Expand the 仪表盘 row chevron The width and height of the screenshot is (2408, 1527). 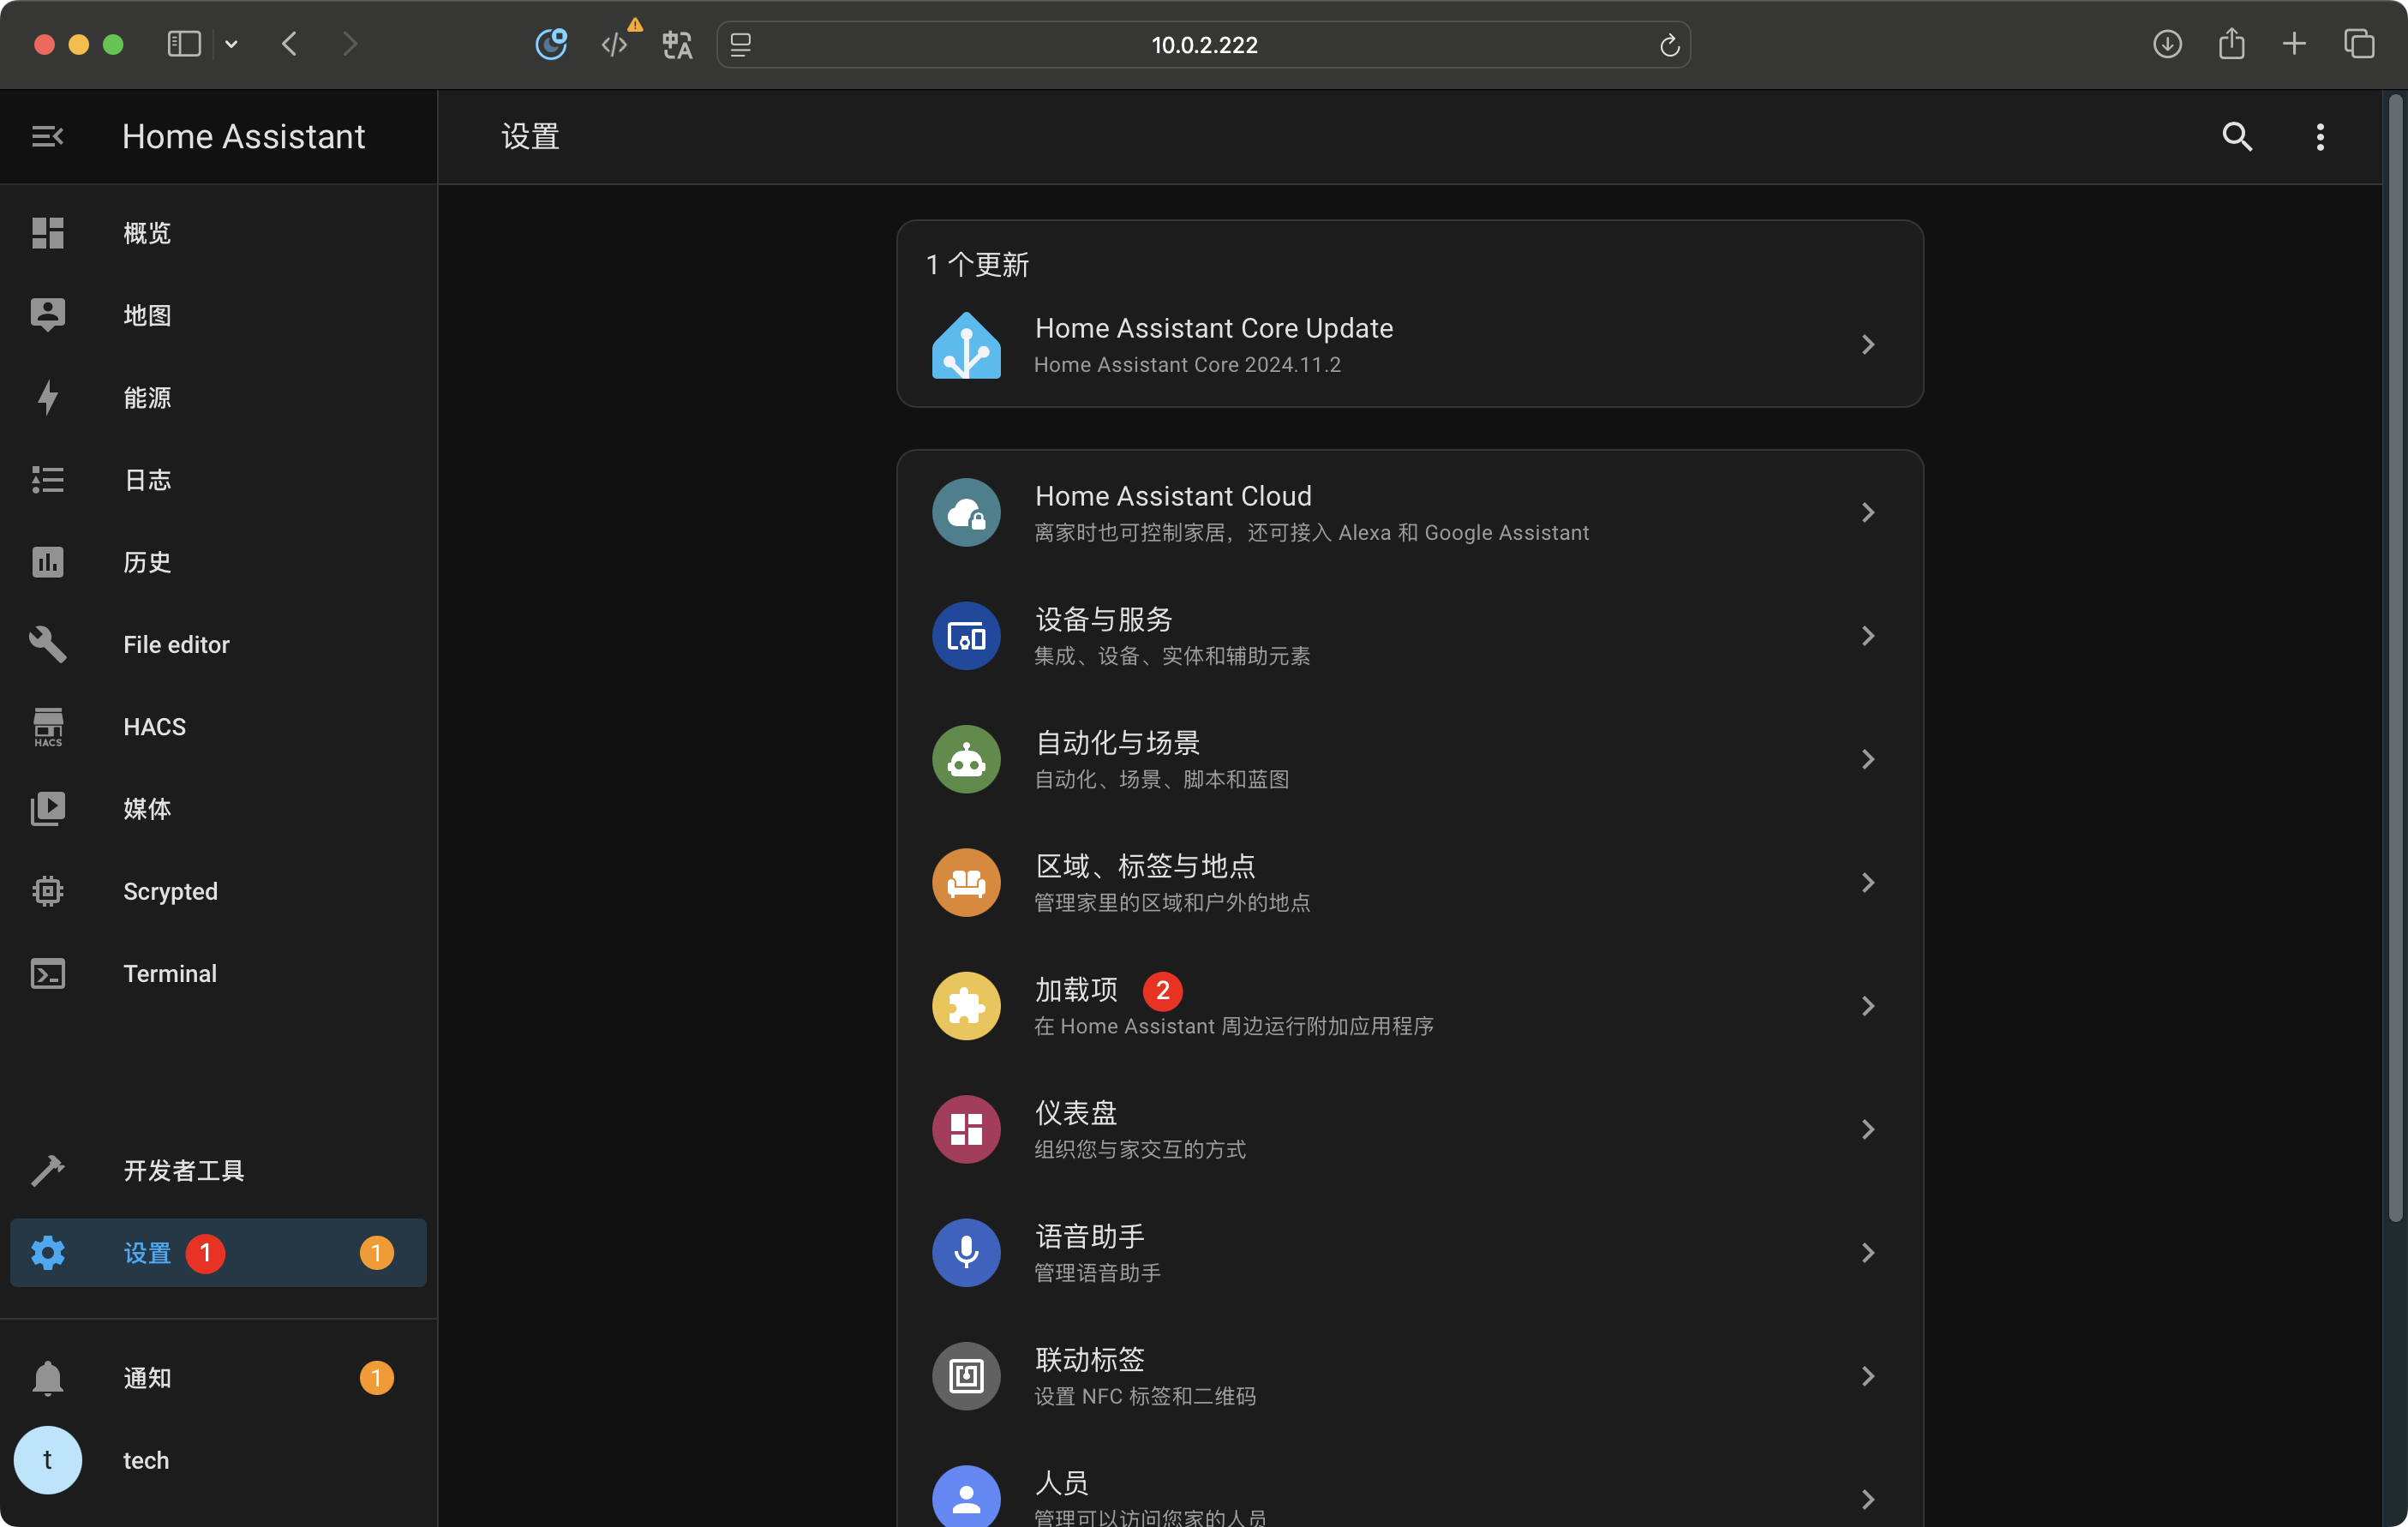[x=1867, y=1129]
